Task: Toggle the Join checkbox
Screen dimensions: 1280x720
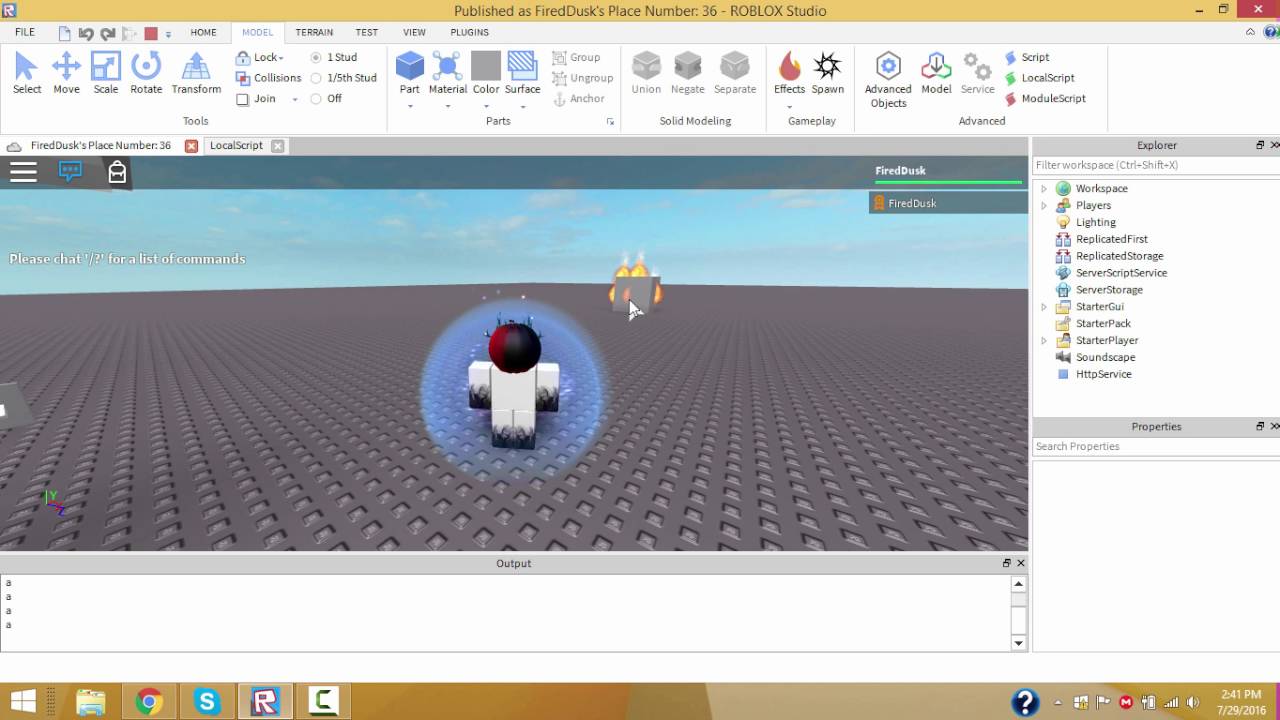Action: pos(242,99)
